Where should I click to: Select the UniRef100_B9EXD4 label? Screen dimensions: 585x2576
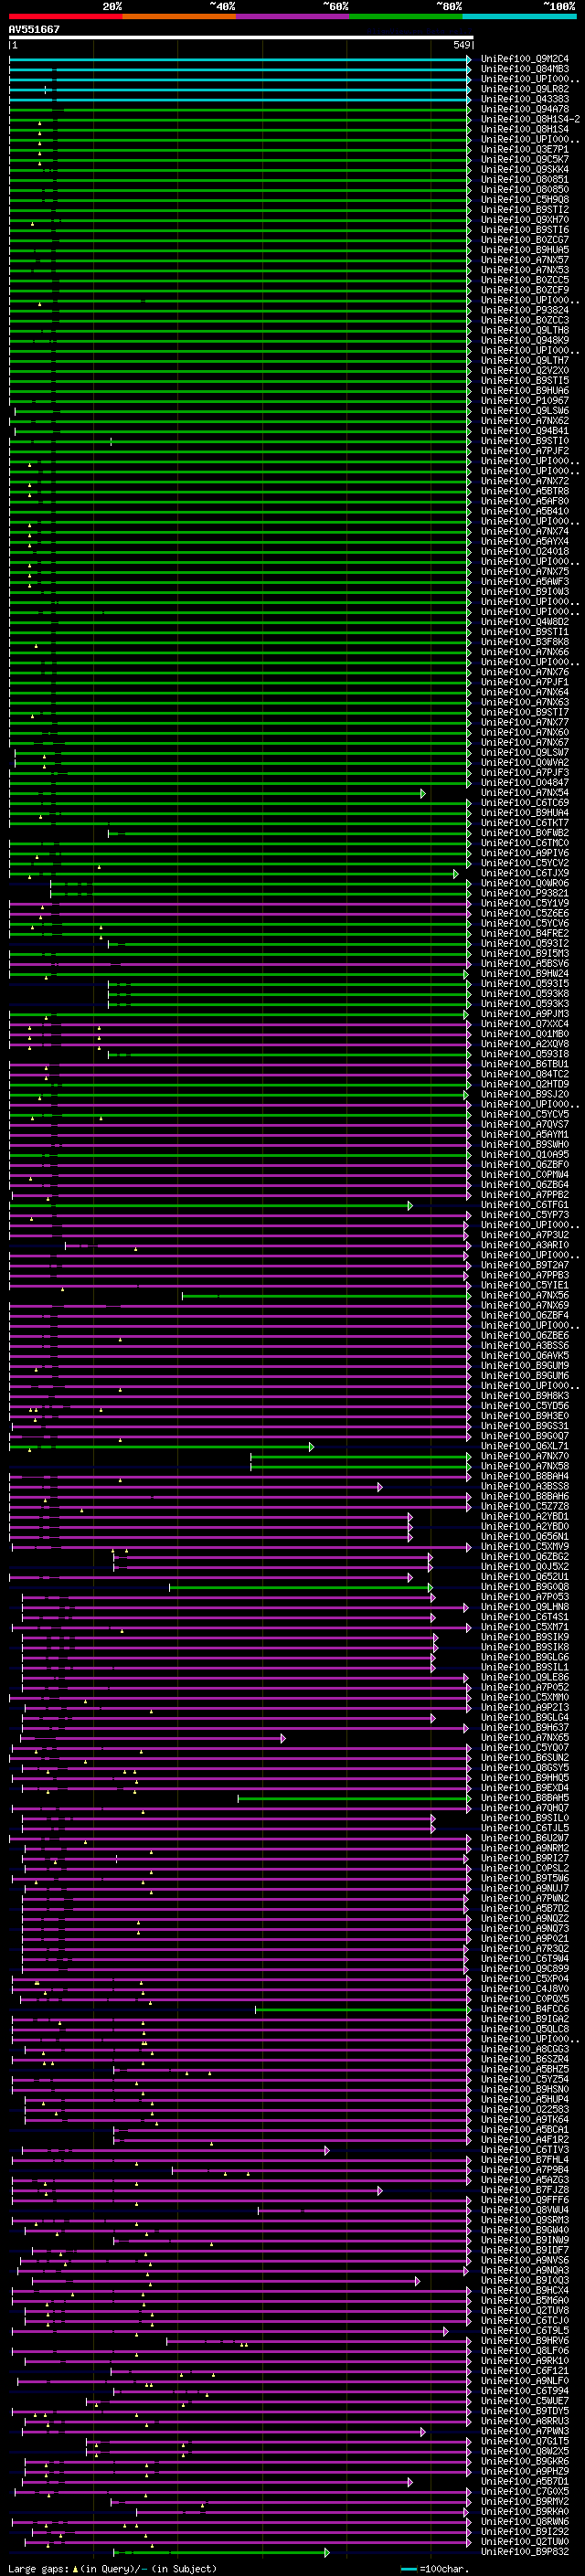coord(525,1787)
